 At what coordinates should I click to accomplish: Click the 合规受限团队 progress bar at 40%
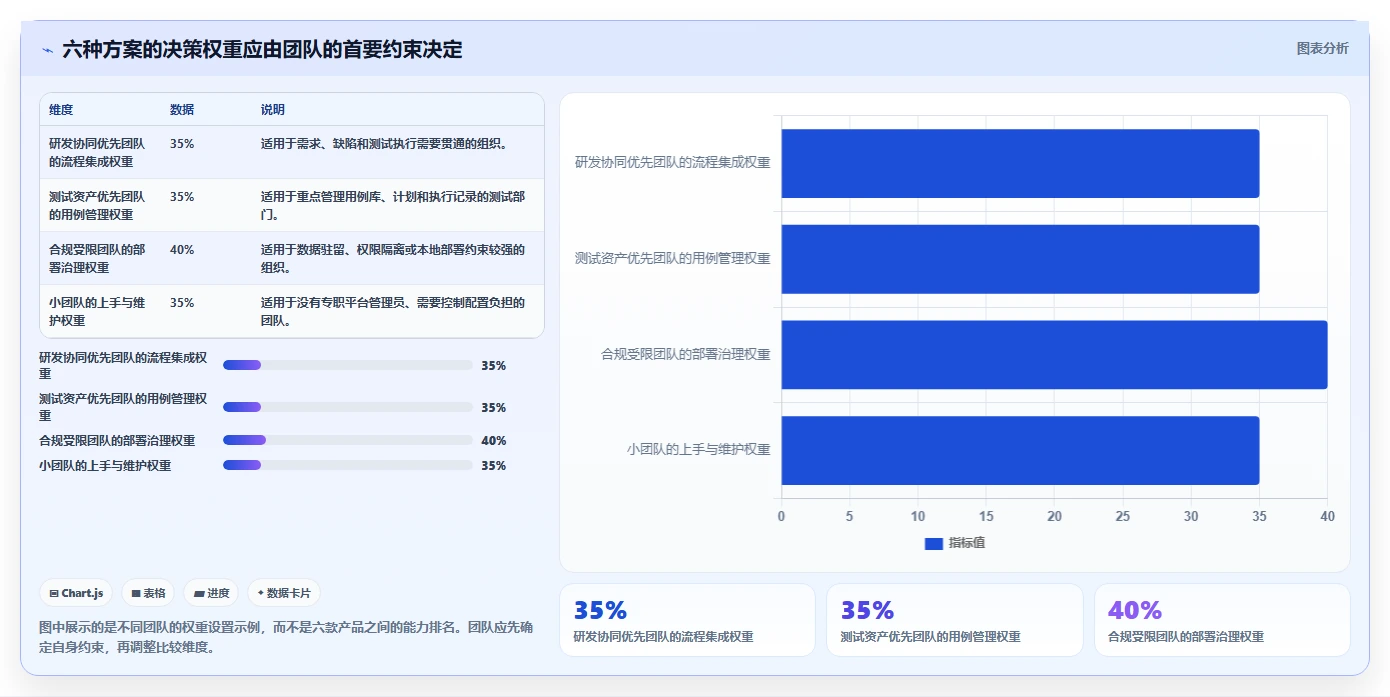(x=348, y=440)
